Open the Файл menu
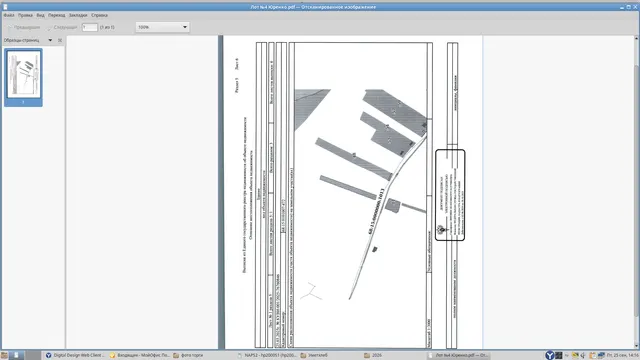 tap(9, 15)
